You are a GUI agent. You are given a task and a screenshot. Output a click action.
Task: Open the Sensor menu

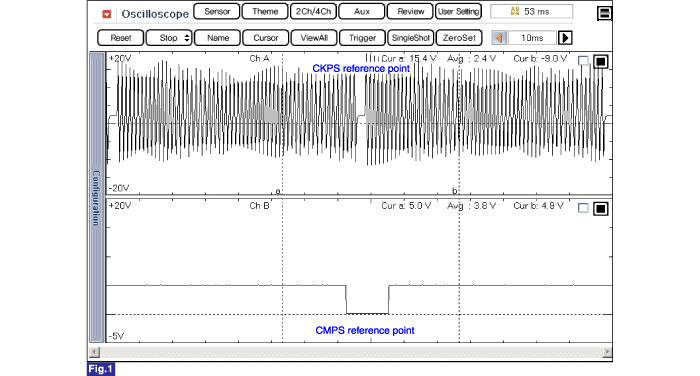point(217,11)
